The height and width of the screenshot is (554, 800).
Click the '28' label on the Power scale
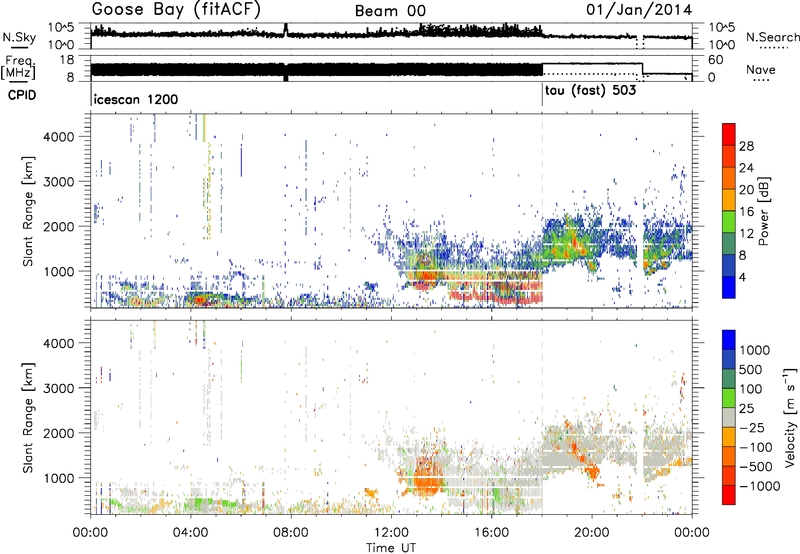pos(746,146)
